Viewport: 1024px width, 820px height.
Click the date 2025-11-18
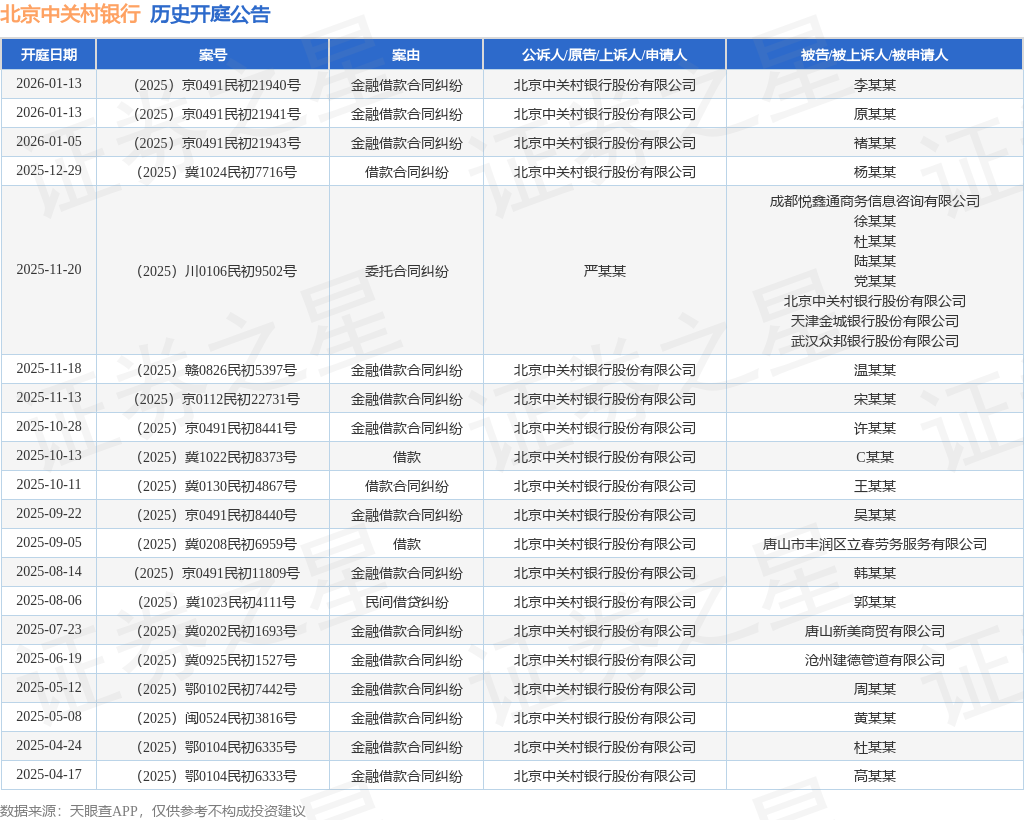point(49,369)
